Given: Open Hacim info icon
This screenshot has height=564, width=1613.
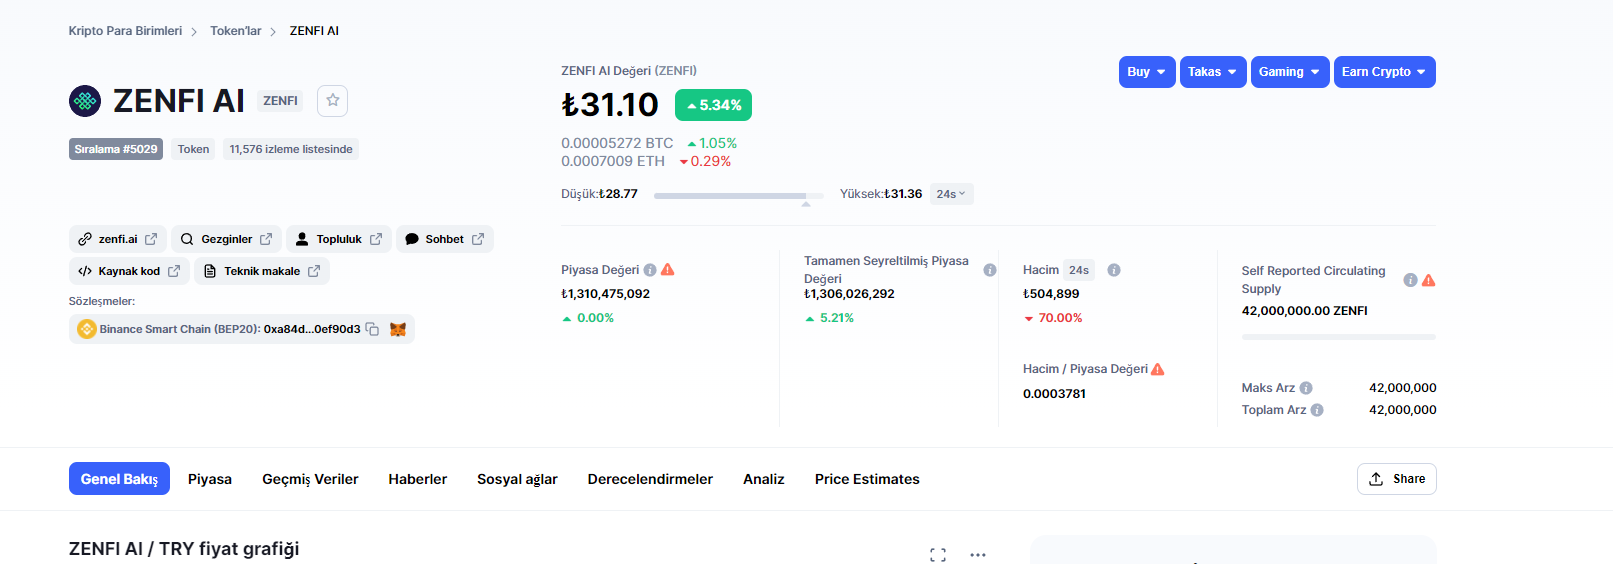Looking at the screenshot, I should coord(1114,270).
